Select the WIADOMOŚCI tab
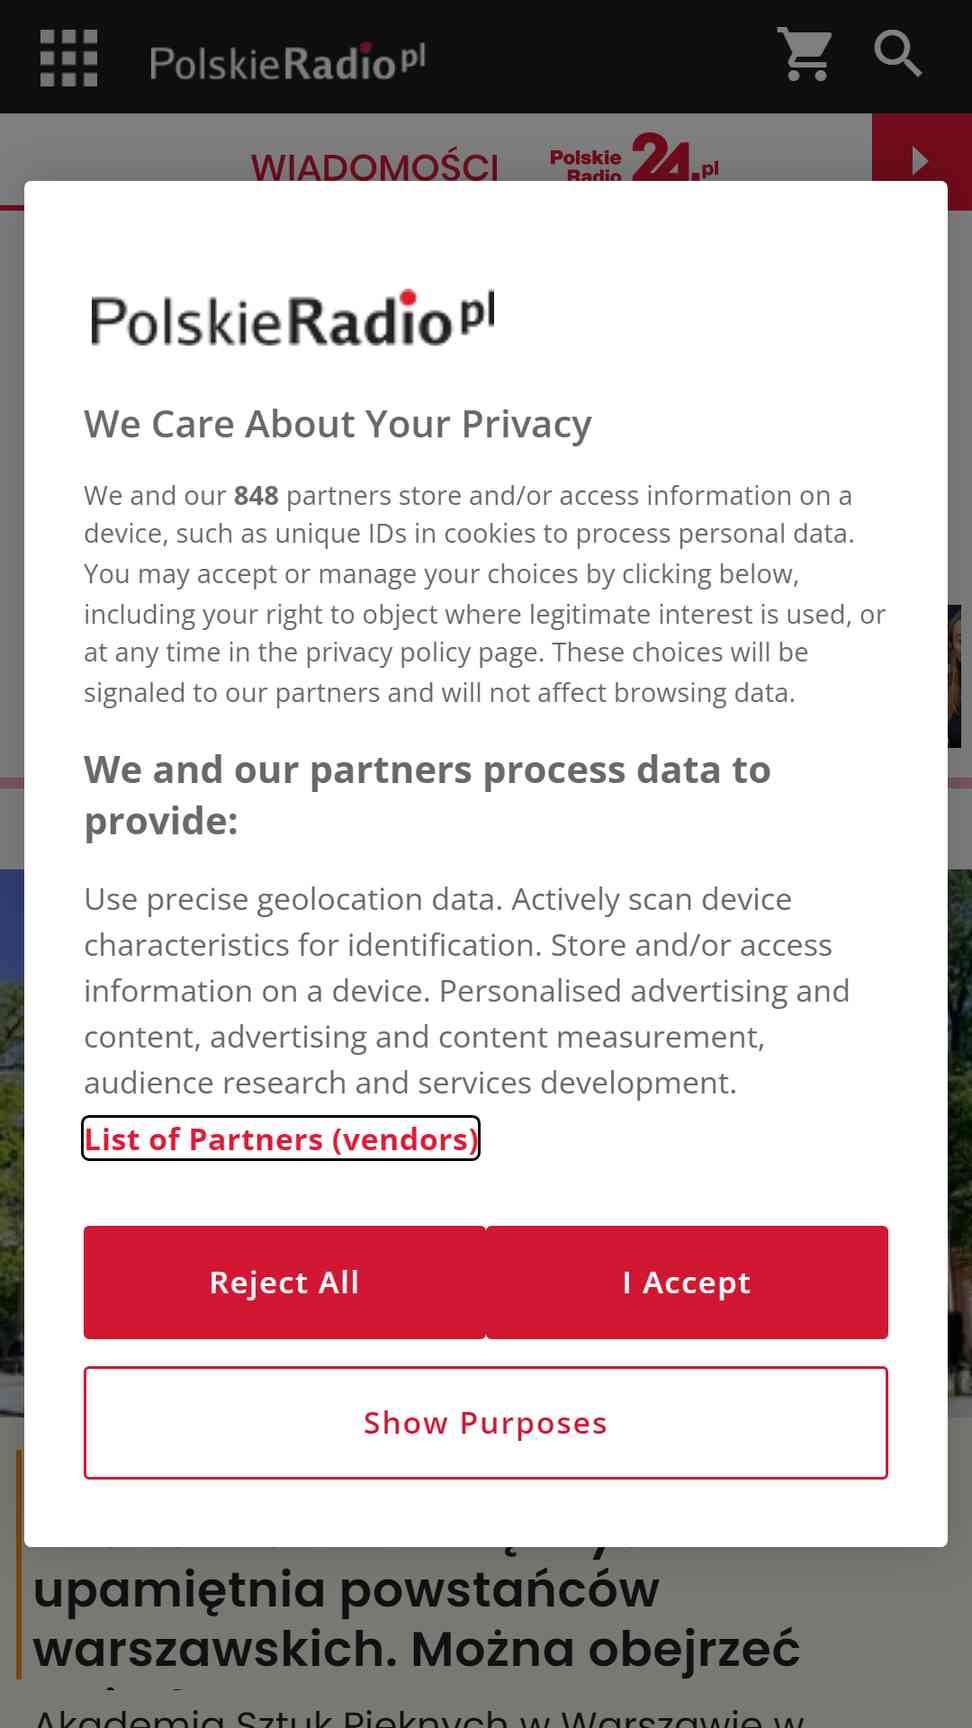Viewport: 972px width, 1728px height. click(375, 166)
